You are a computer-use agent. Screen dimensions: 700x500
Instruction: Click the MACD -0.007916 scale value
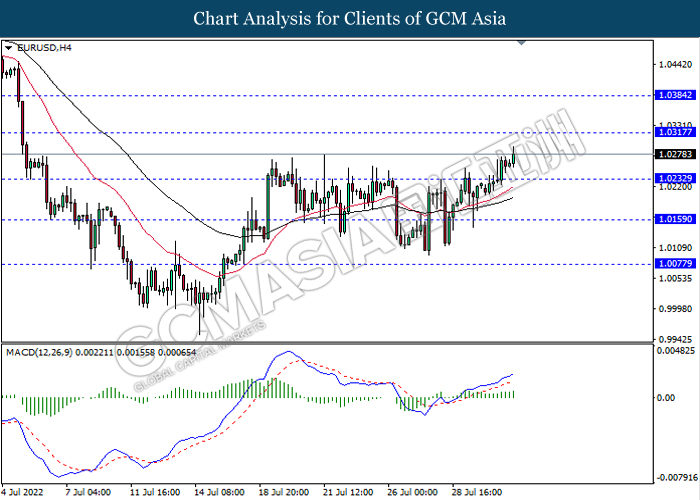click(x=677, y=478)
